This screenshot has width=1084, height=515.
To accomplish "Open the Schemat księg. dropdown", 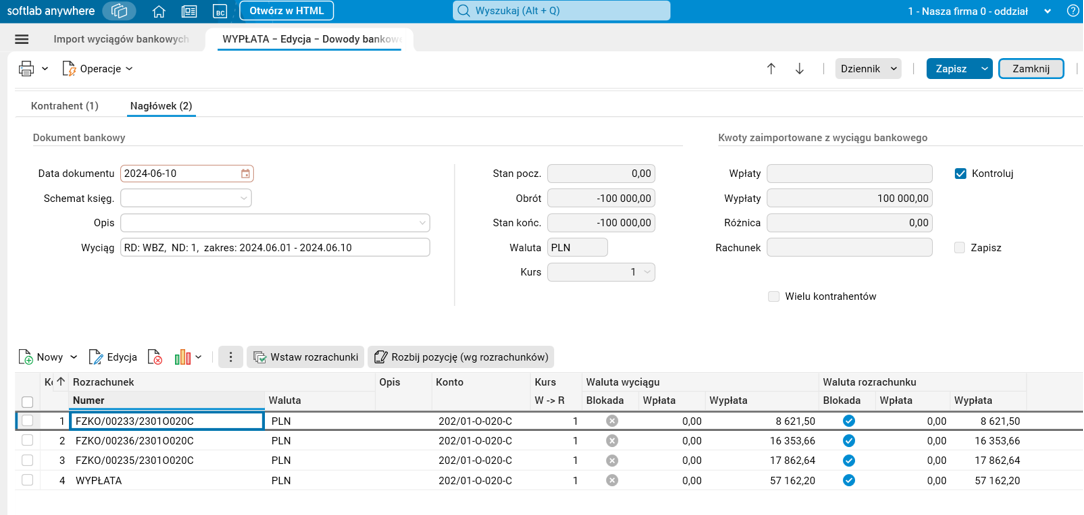I will (x=243, y=199).
